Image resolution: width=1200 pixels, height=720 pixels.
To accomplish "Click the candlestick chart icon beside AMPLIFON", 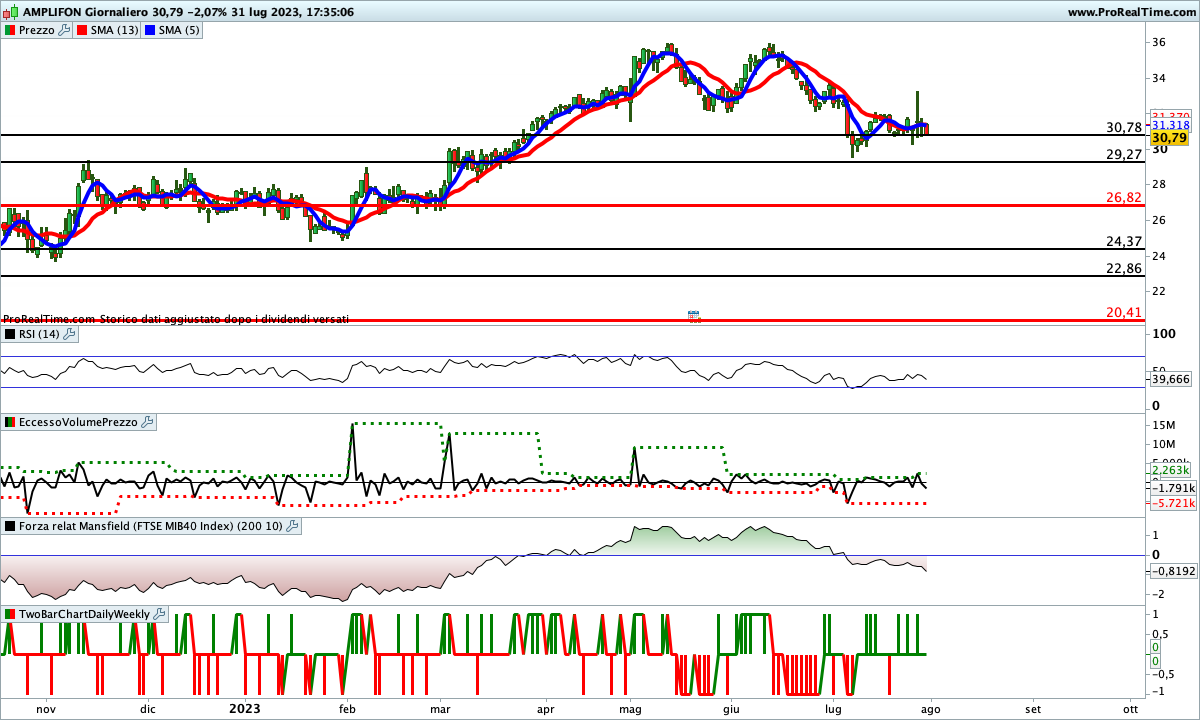I will [x=10, y=12].
